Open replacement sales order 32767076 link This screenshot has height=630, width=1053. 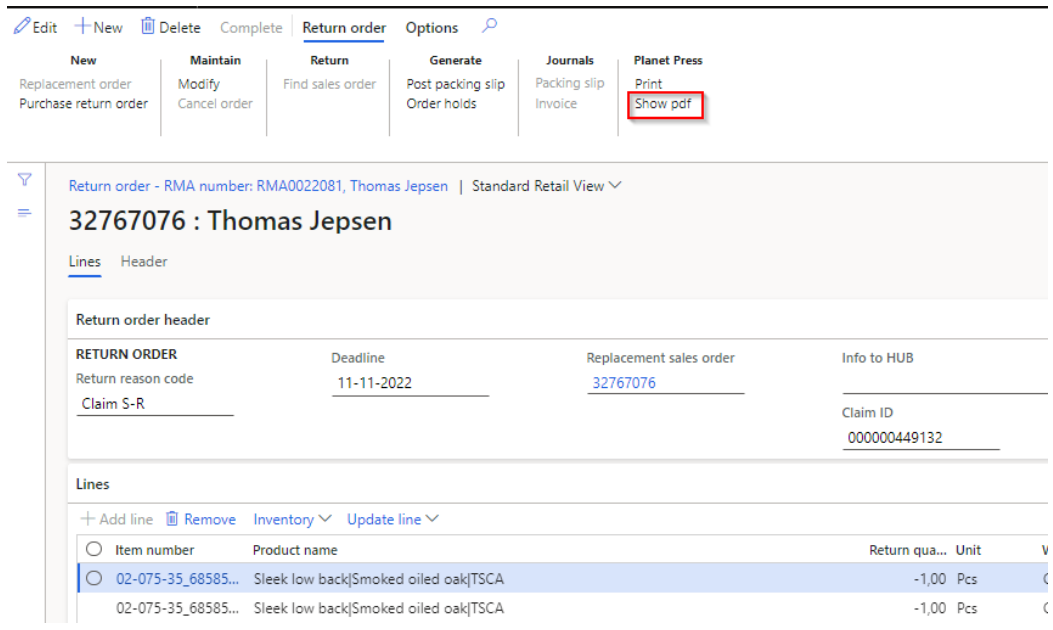[624, 383]
